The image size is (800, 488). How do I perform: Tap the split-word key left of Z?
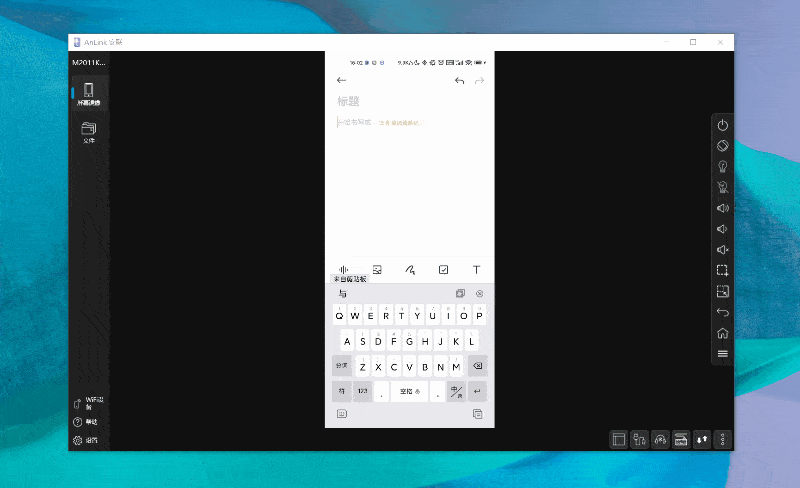(x=342, y=366)
